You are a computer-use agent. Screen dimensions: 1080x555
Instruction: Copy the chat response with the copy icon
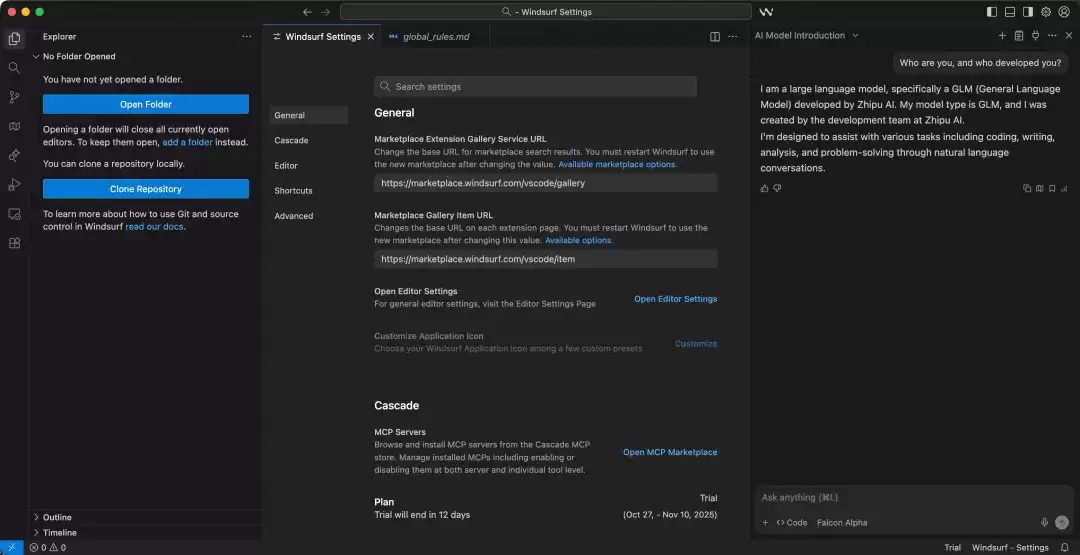tap(1027, 188)
